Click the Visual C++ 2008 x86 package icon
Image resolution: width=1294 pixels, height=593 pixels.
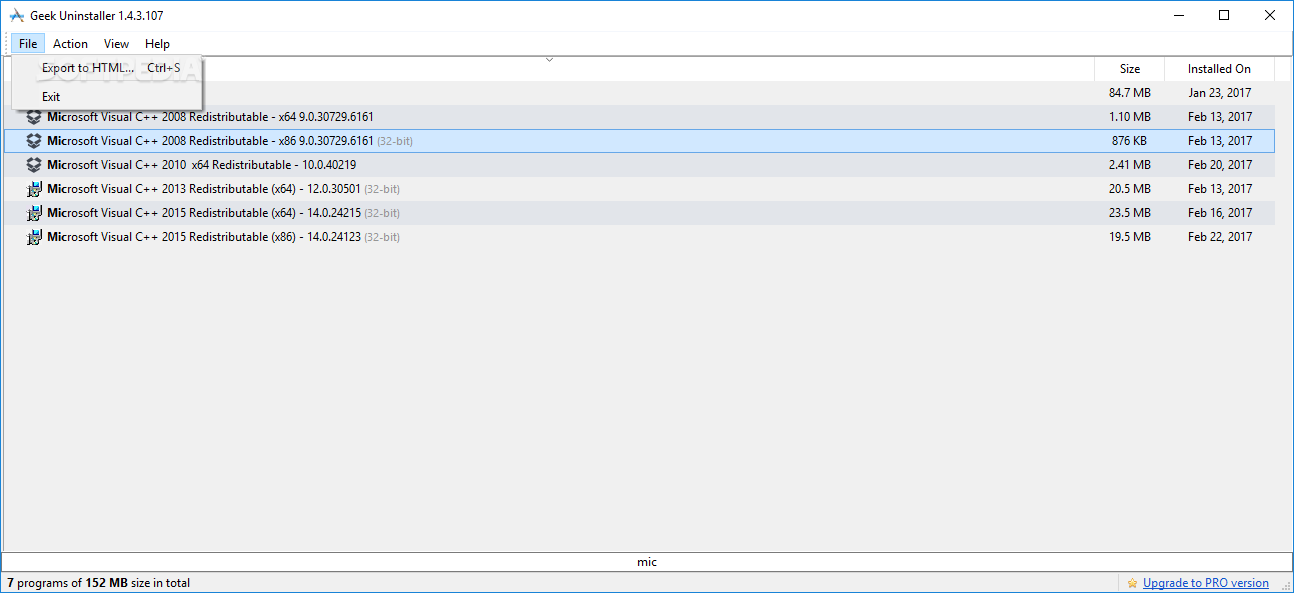coord(34,141)
